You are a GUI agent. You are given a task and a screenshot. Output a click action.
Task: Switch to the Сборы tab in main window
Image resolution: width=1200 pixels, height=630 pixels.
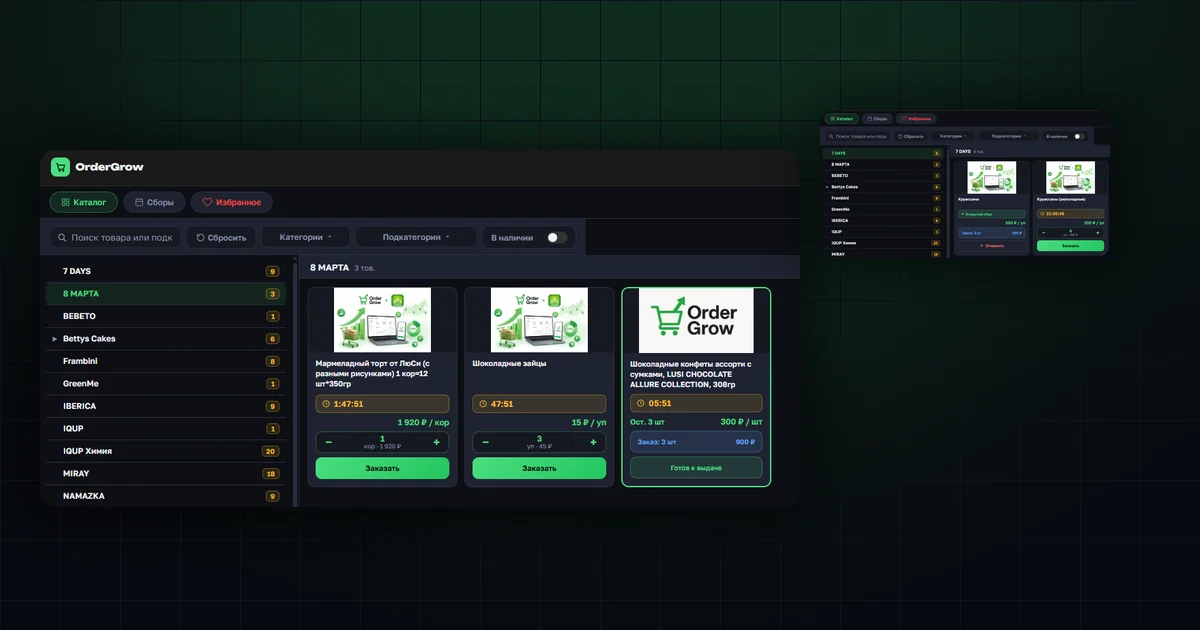pyautogui.click(x=154, y=202)
